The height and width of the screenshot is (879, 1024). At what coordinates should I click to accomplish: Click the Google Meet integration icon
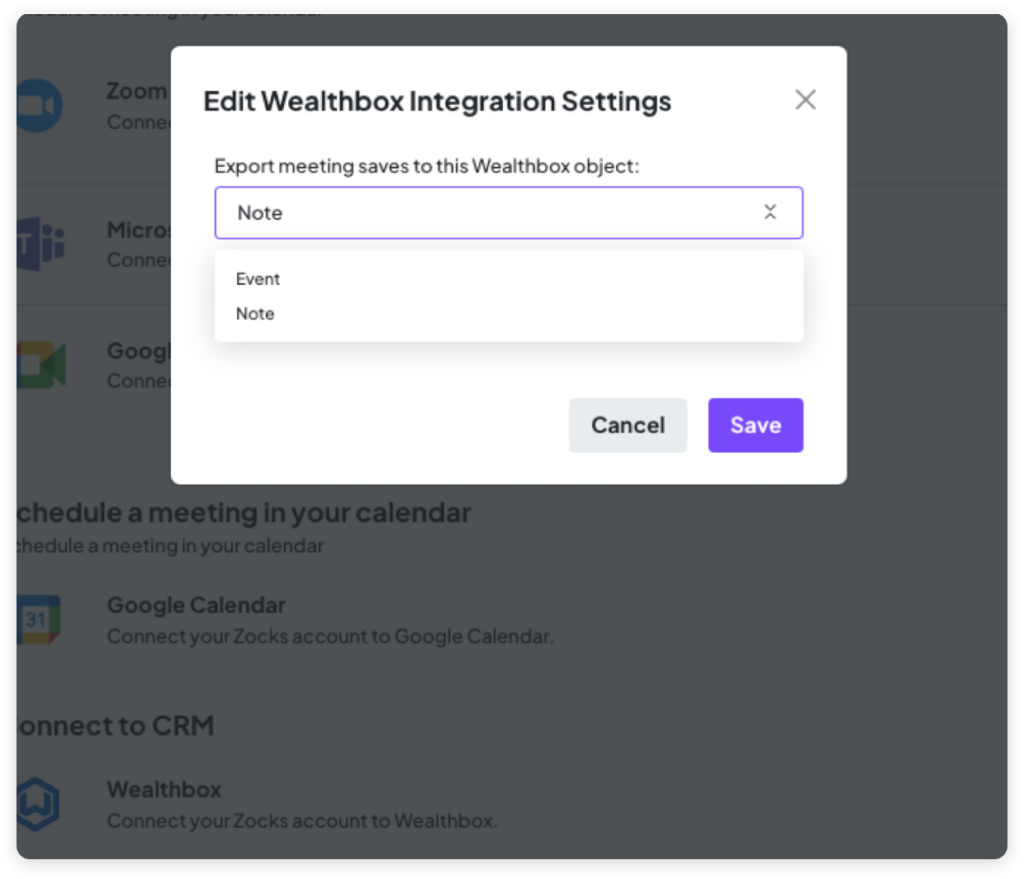coord(39,365)
